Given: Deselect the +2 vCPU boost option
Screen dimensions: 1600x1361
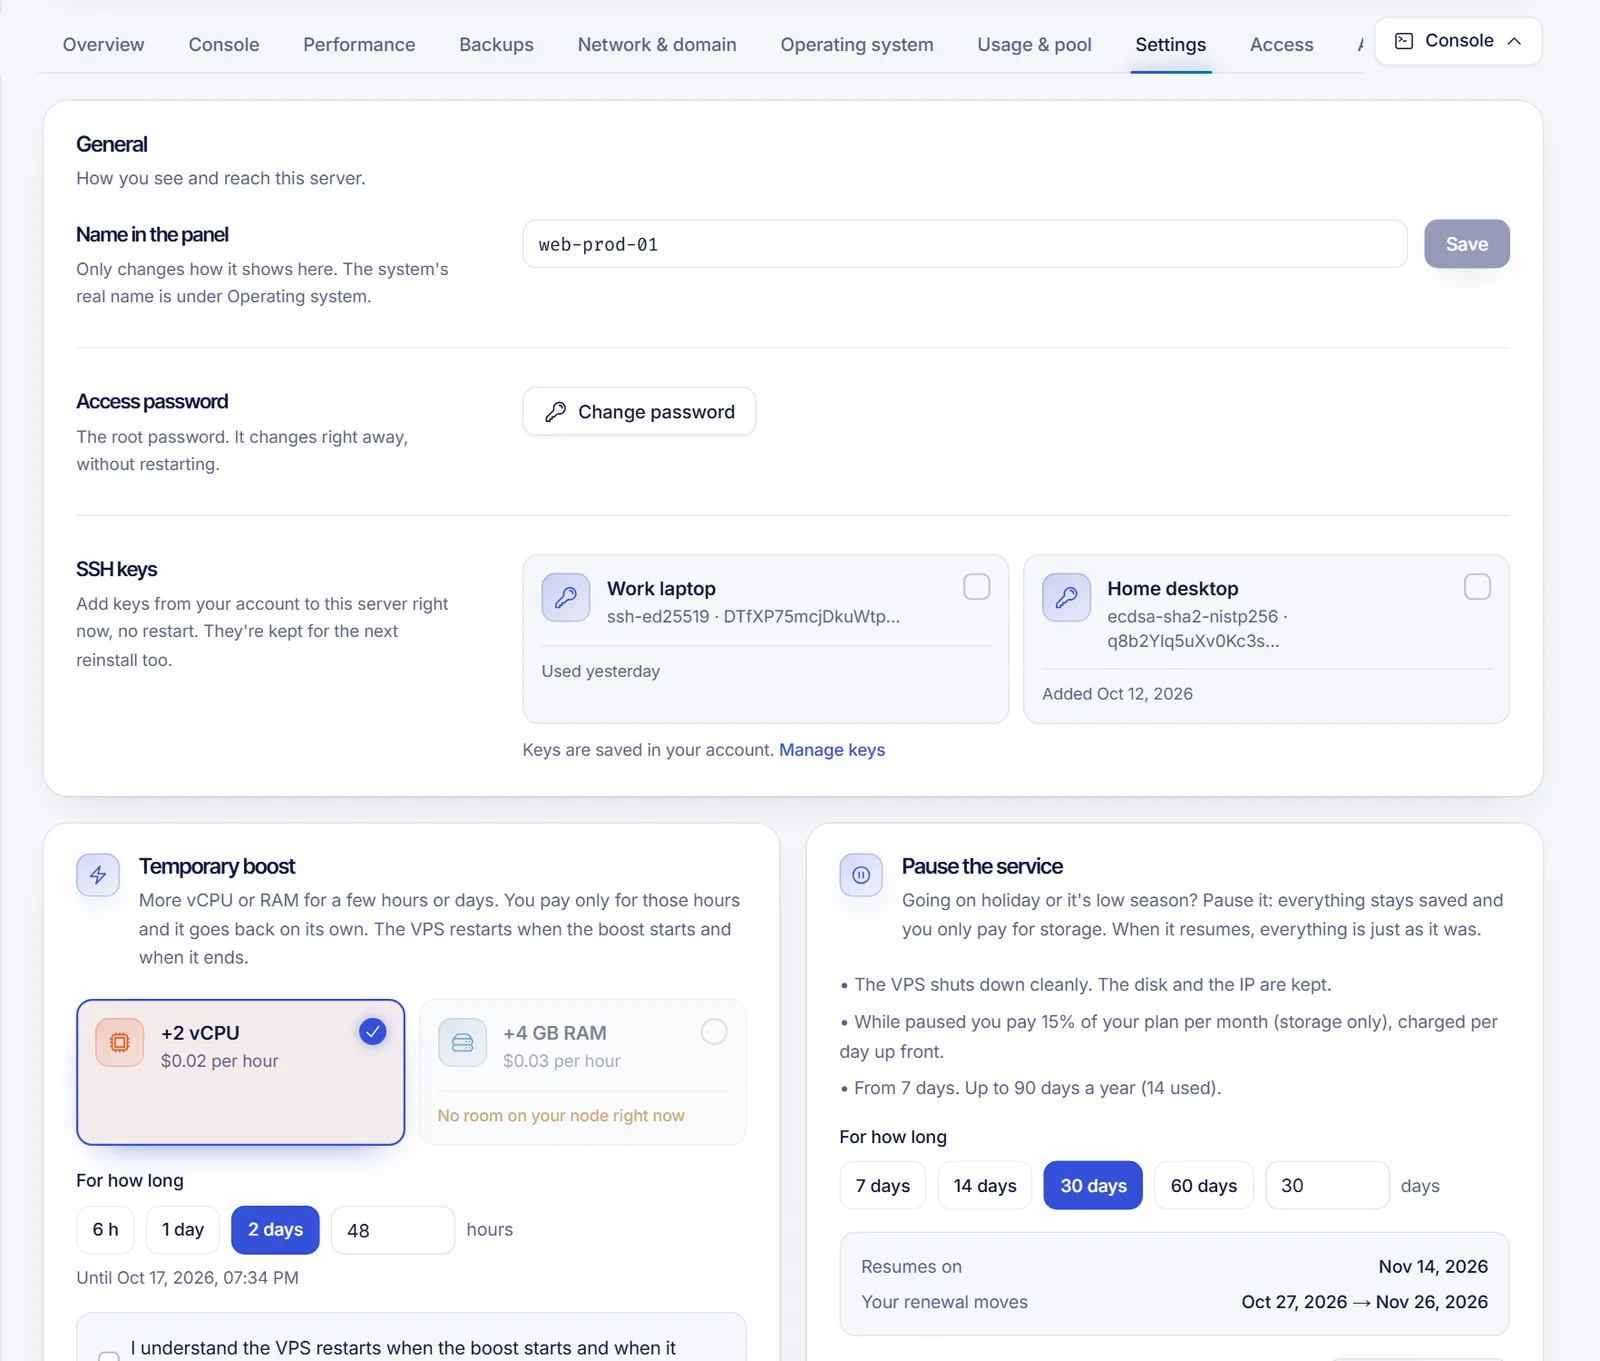Looking at the screenshot, I should pos(373,1031).
